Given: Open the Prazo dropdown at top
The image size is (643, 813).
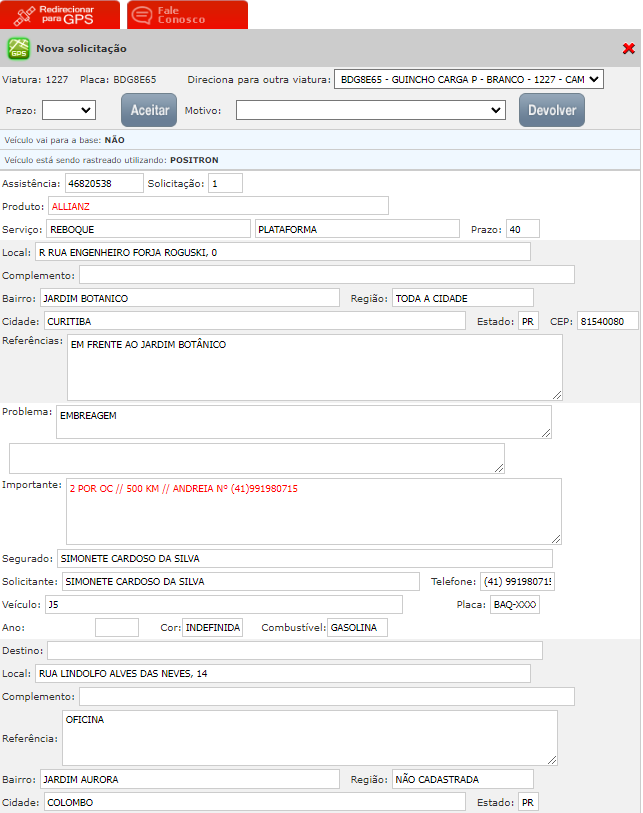Looking at the screenshot, I should (69, 110).
